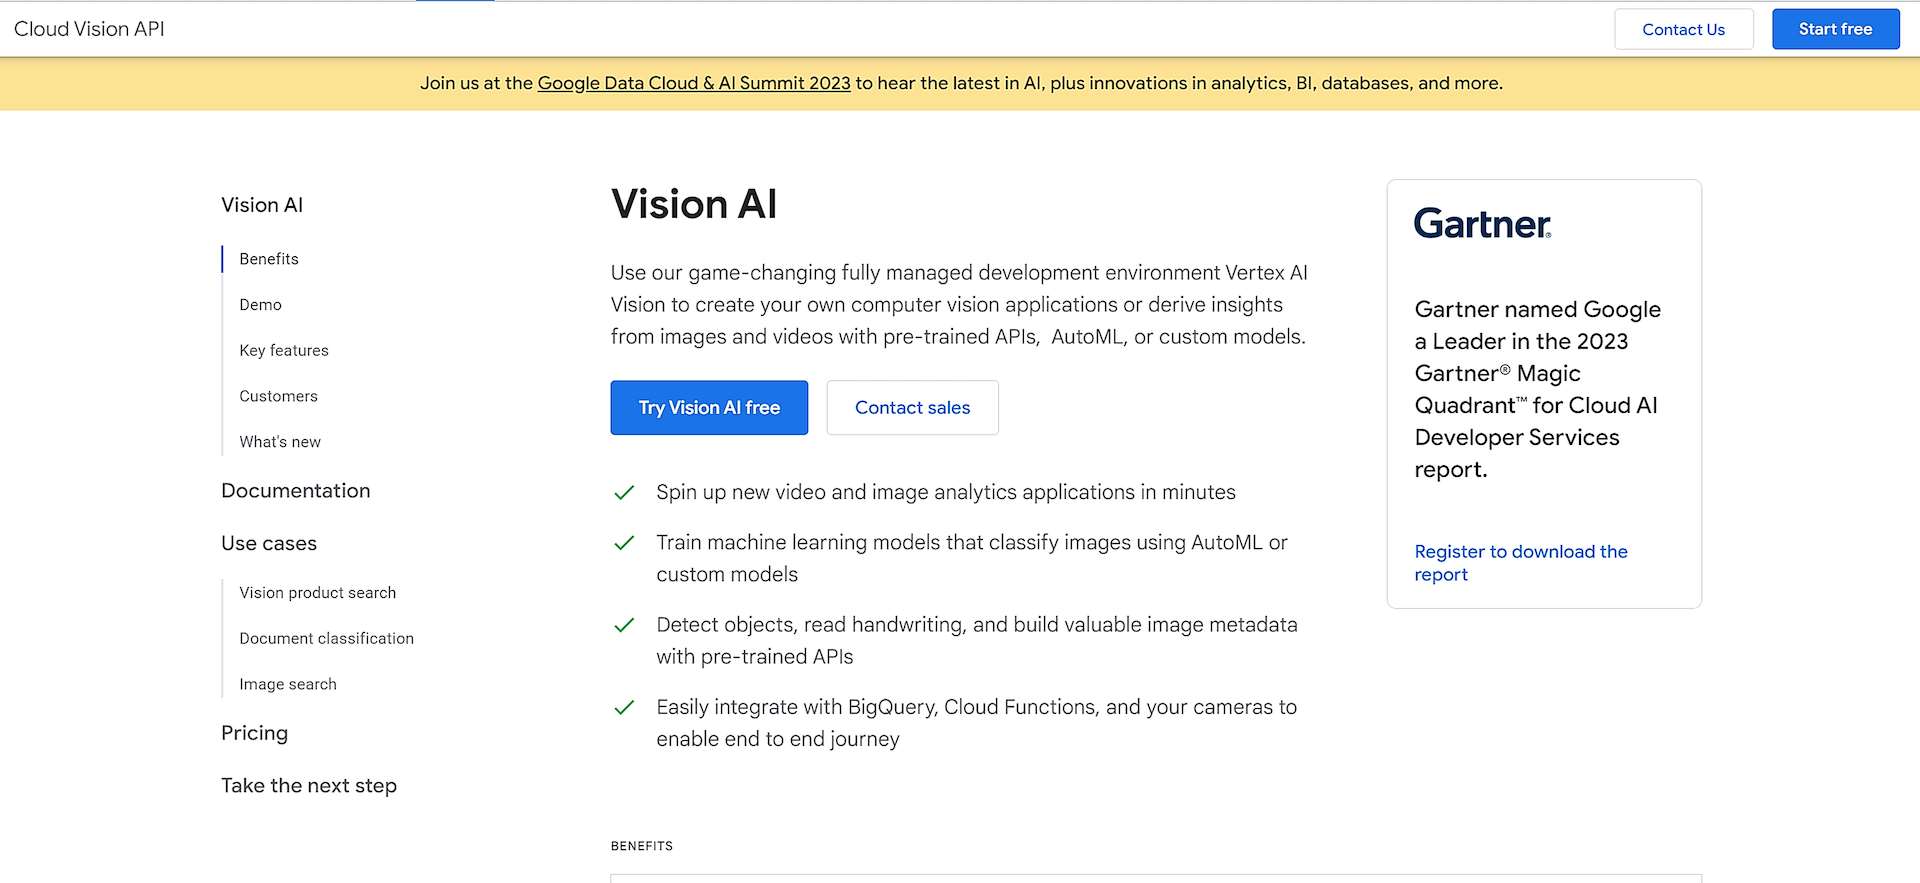Viewport: 1920px width, 883px height.
Task: Select Contact sales
Action: (x=912, y=407)
